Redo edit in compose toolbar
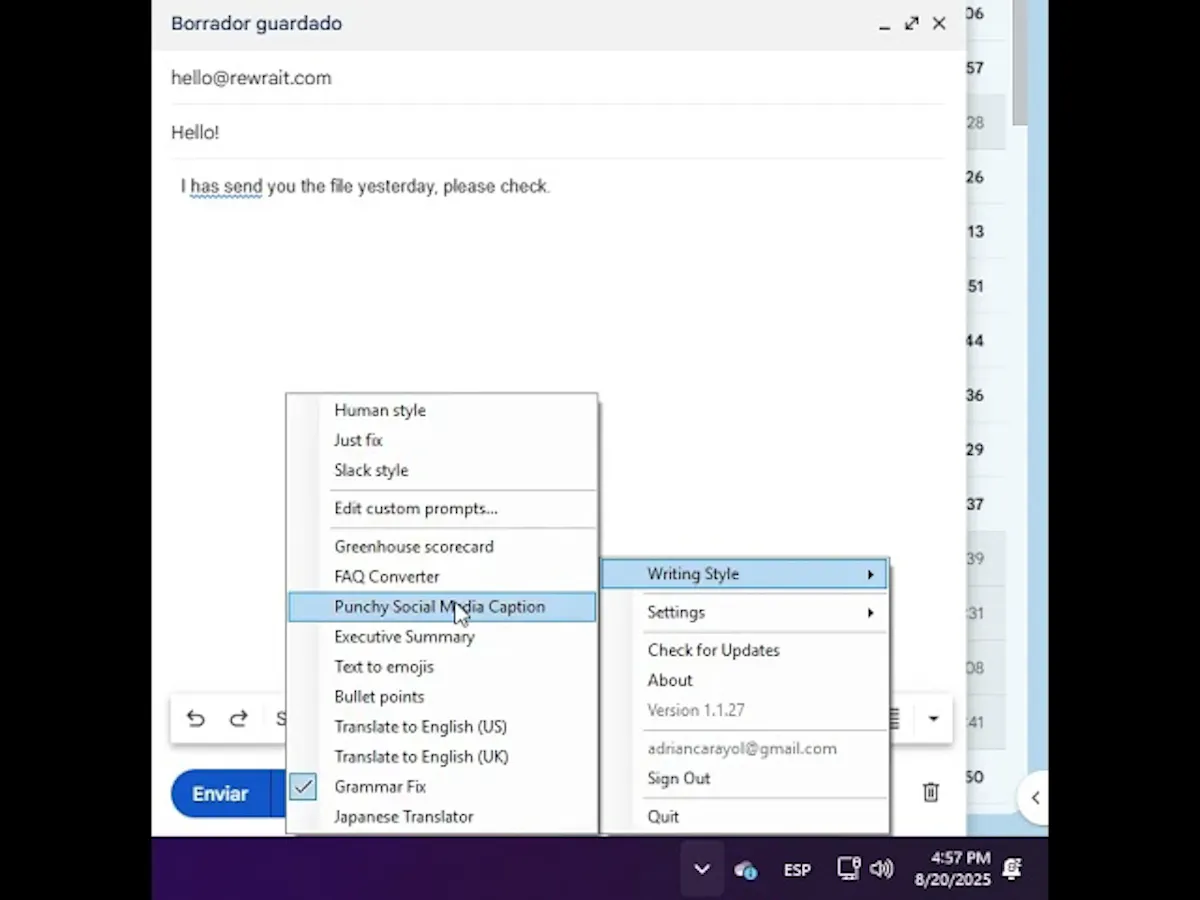The height and width of the screenshot is (900, 1200). pyautogui.click(x=238, y=719)
